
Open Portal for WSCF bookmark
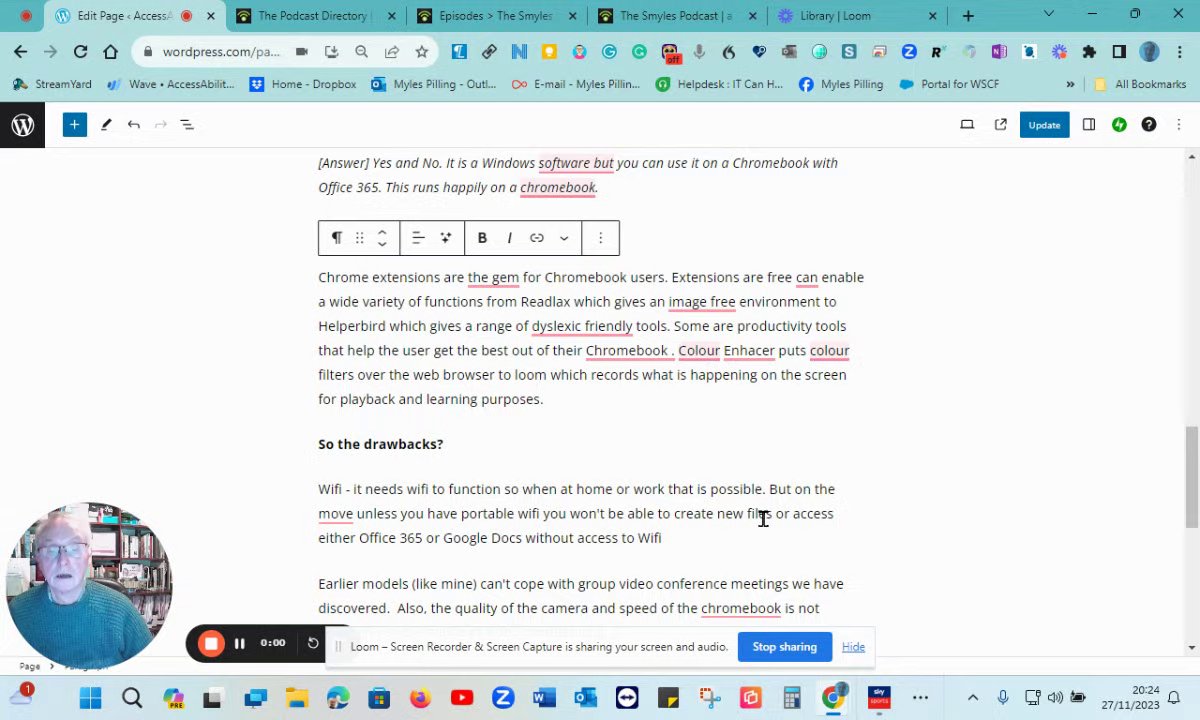pos(950,85)
